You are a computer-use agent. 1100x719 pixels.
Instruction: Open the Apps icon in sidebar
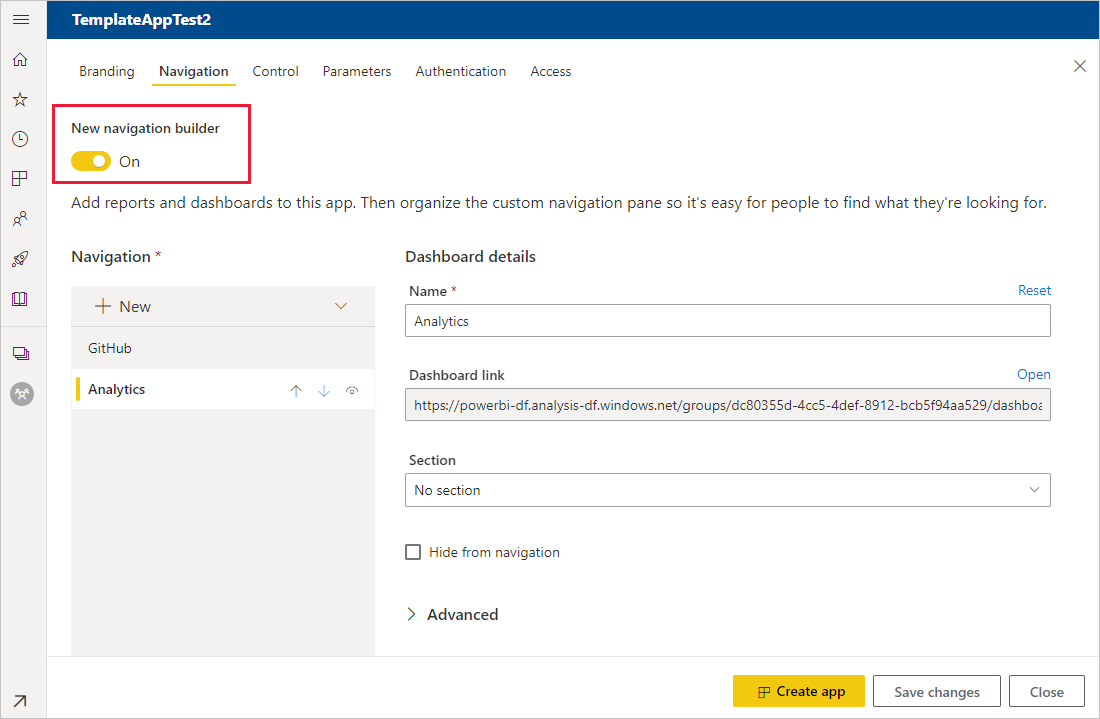point(20,179)
